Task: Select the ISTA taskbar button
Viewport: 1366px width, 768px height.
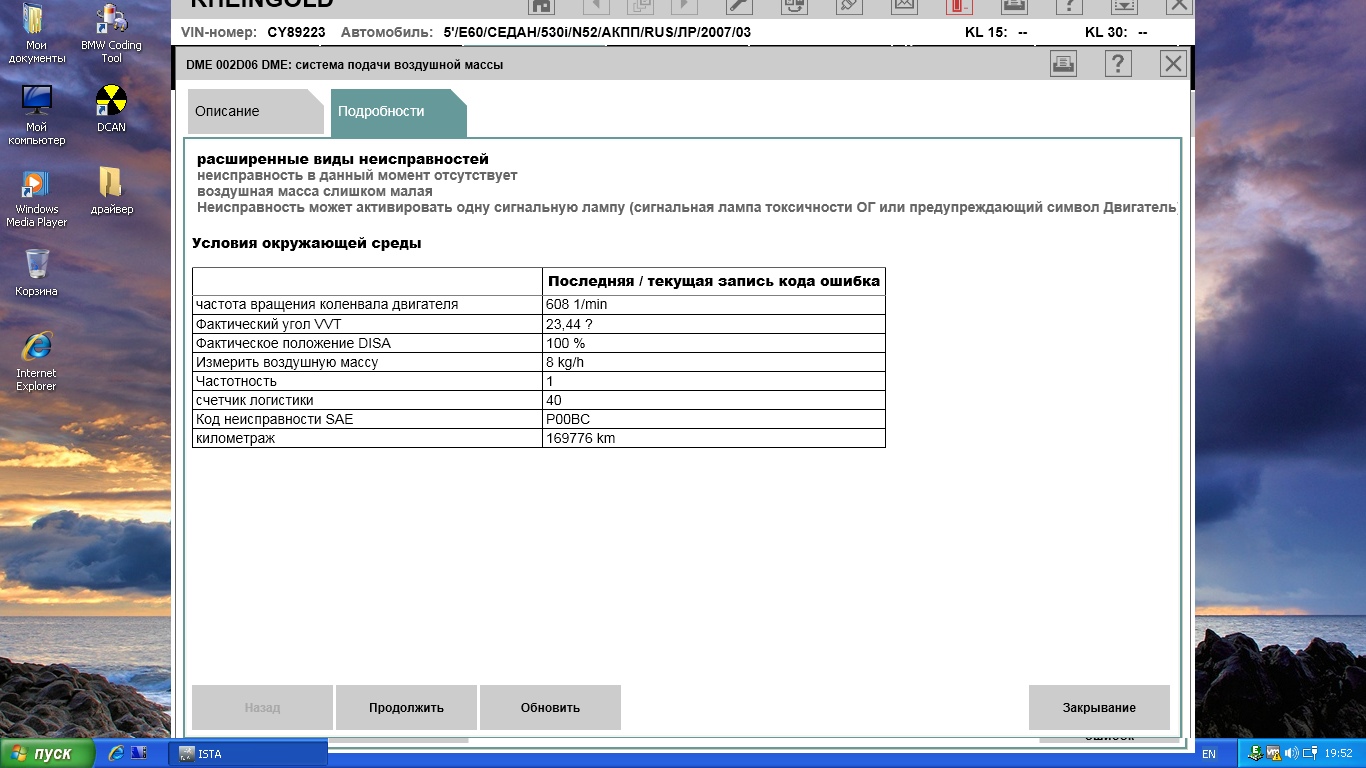Action: [x=249, y=754]
